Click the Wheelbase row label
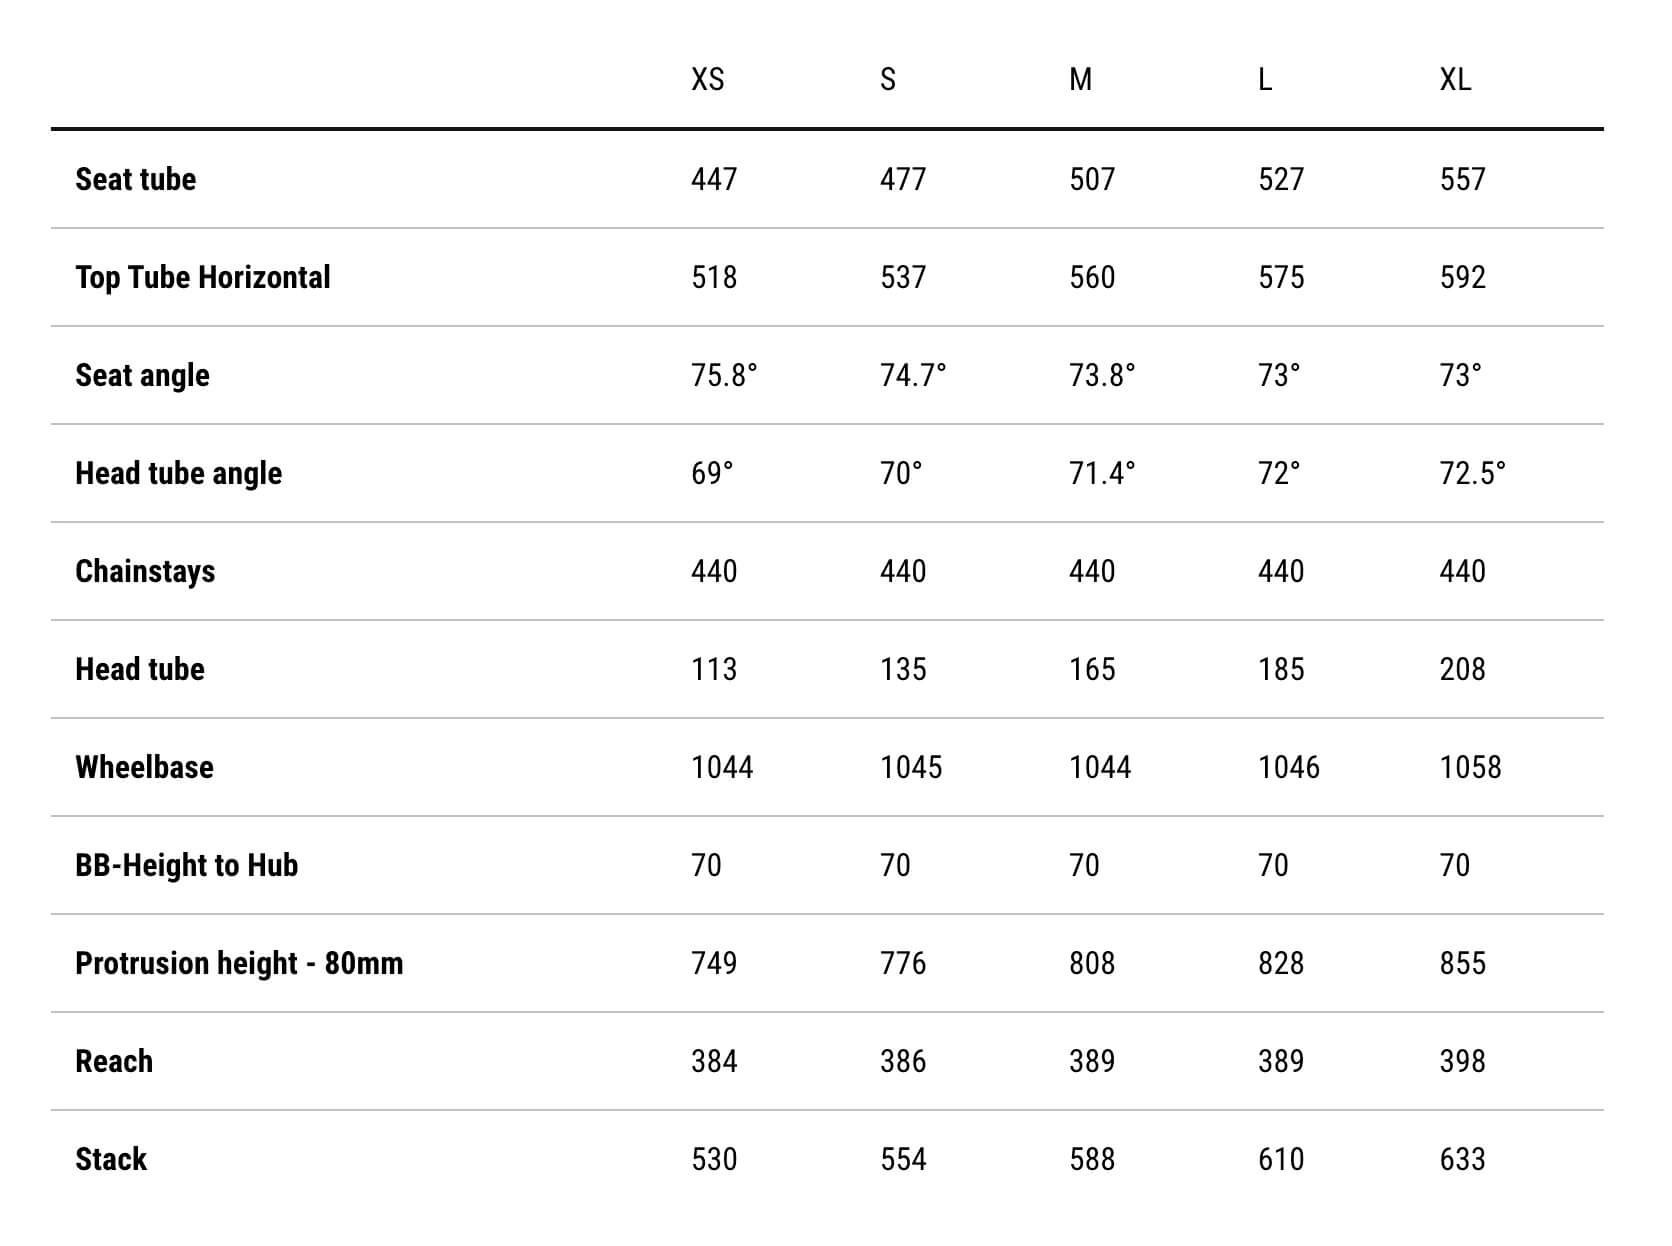Screen dimensions: 1672x1246 pyautogui.click(x=145, y=767)
